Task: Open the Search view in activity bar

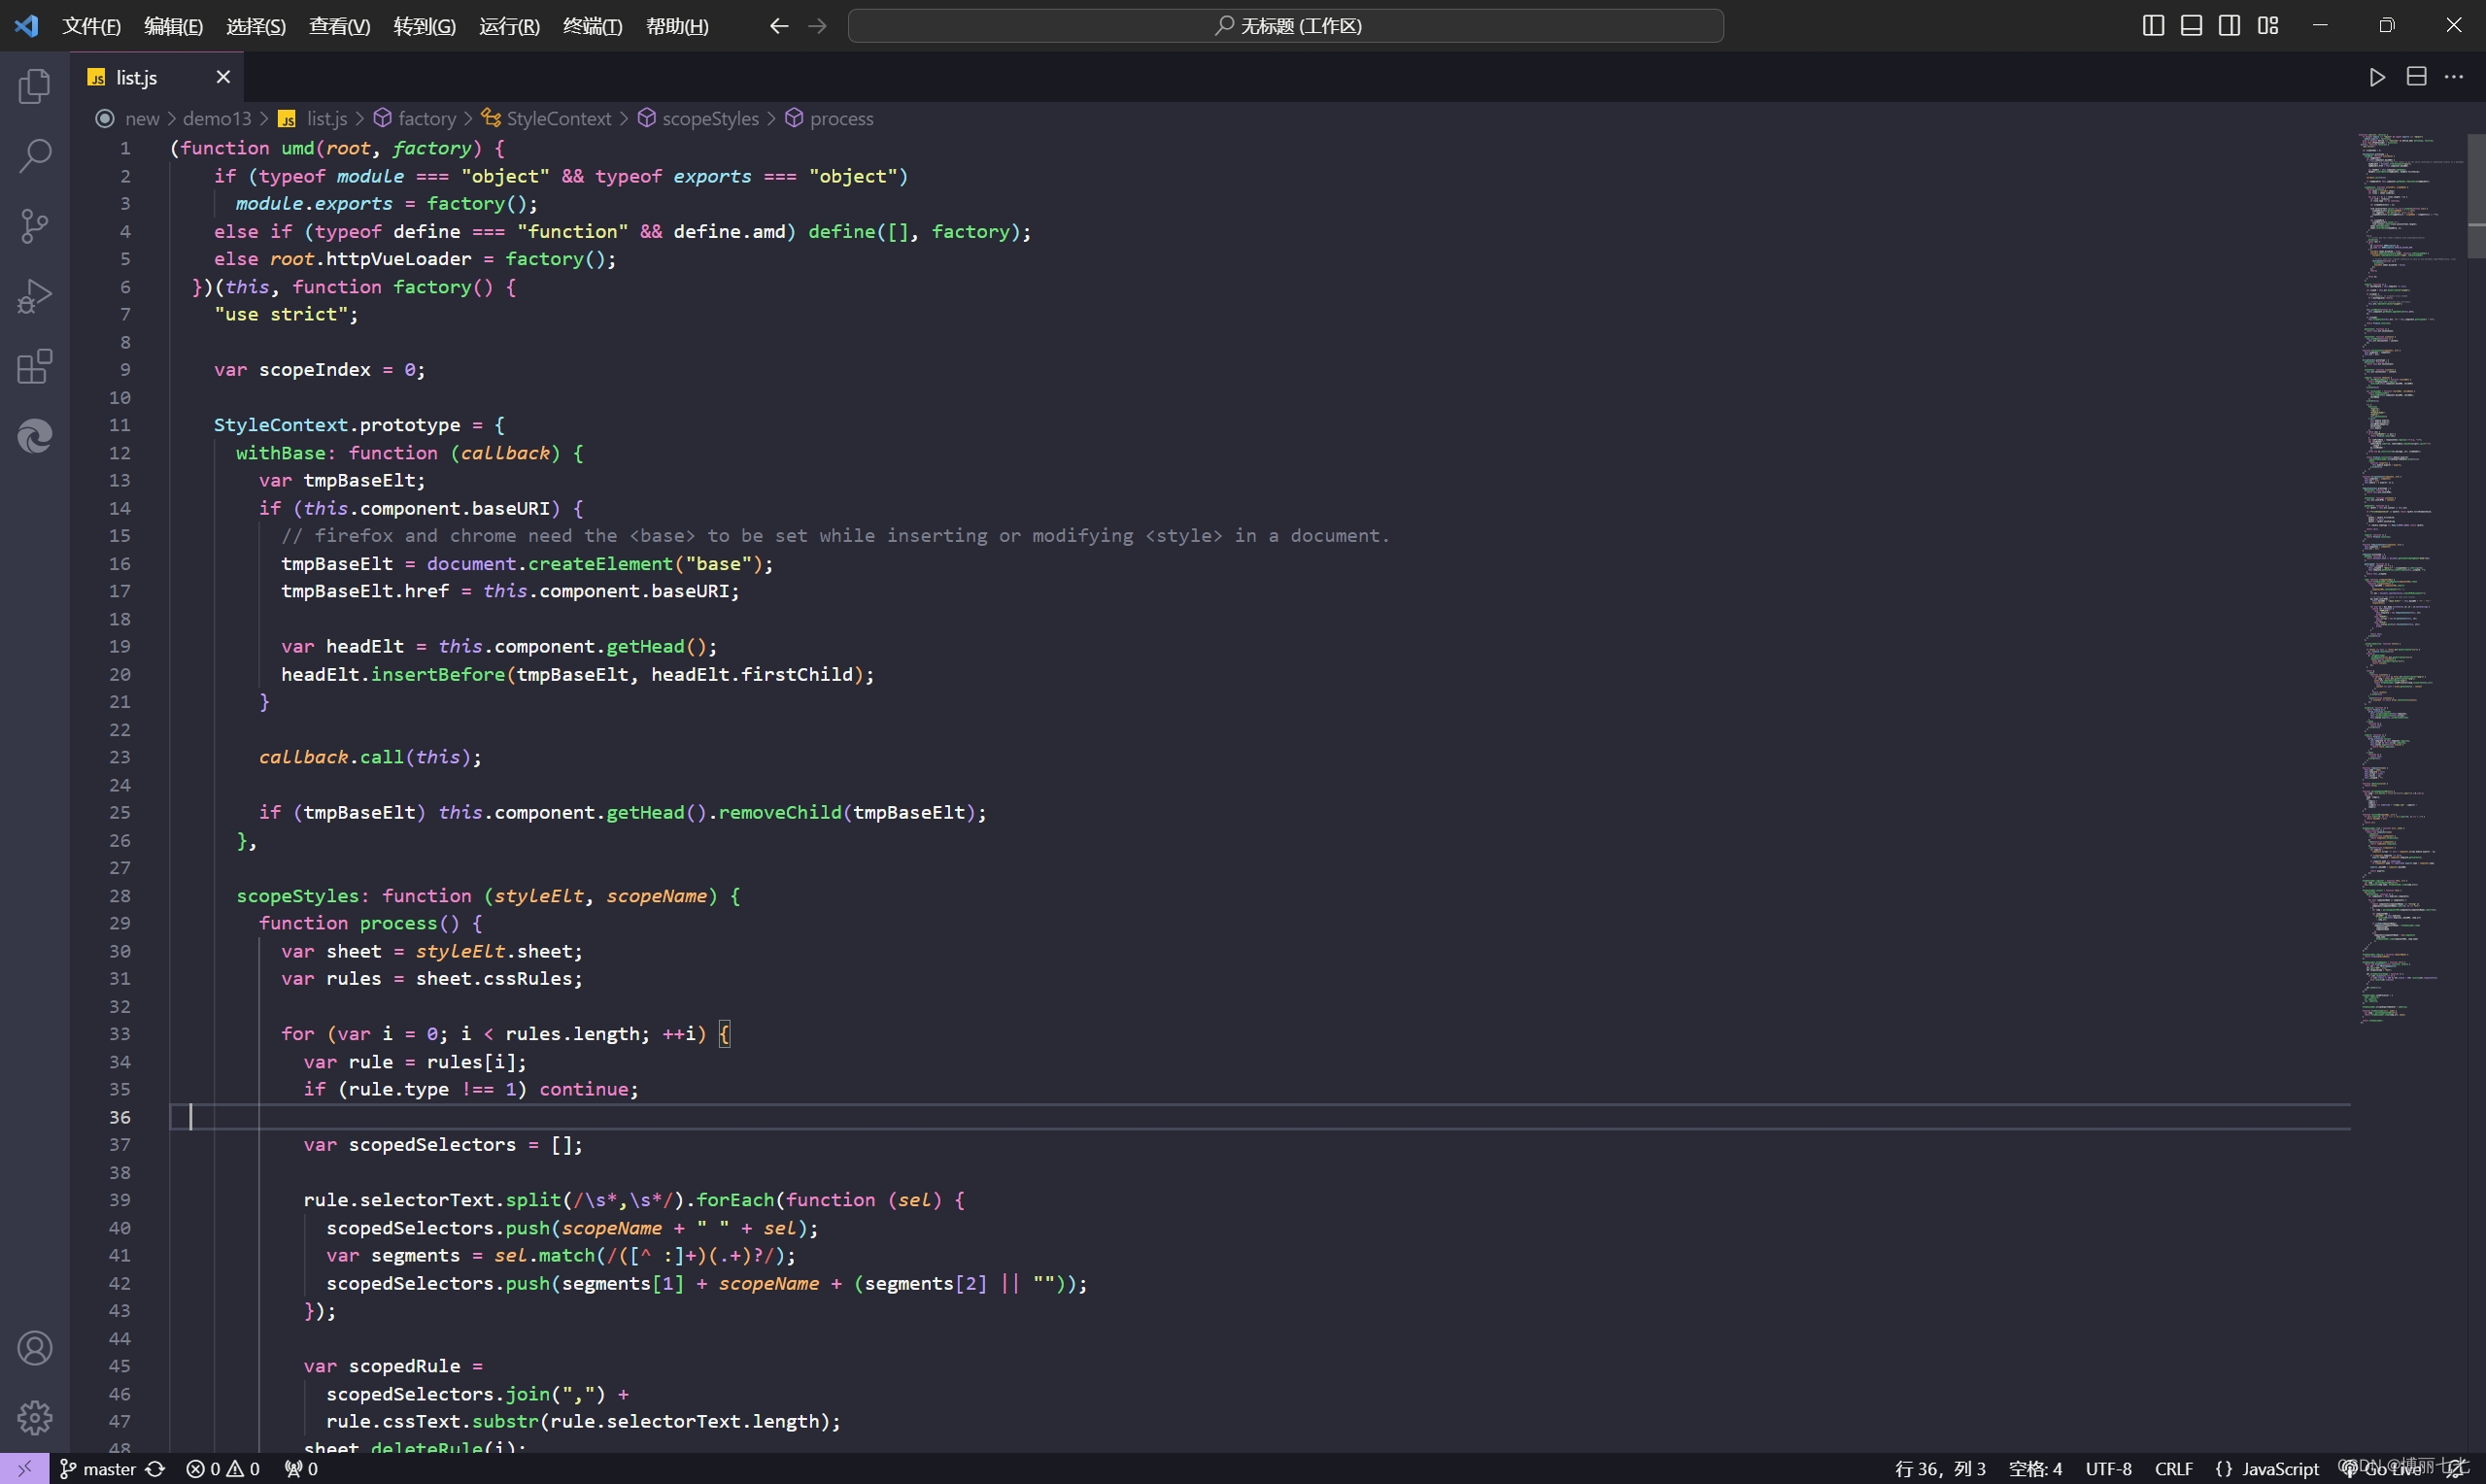Action: coord(35,156)
